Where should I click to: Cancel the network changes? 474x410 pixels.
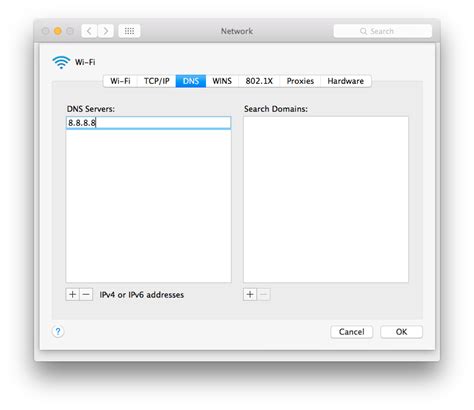click(x=352, y=332)
